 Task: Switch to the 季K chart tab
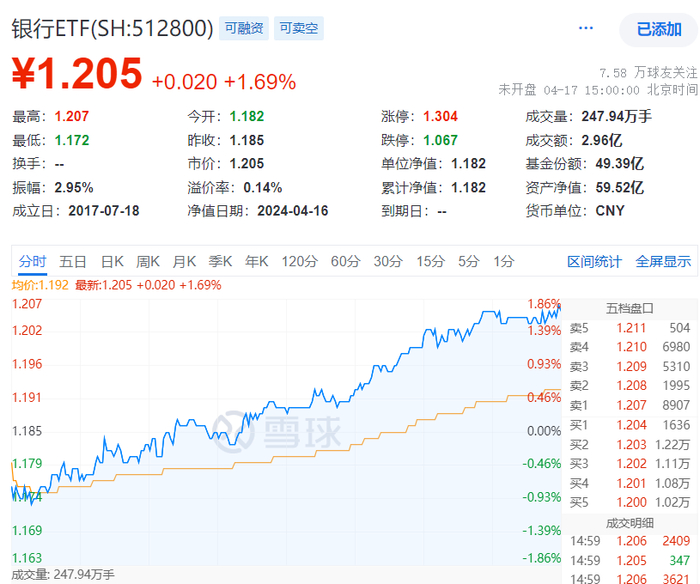(220, 261)
